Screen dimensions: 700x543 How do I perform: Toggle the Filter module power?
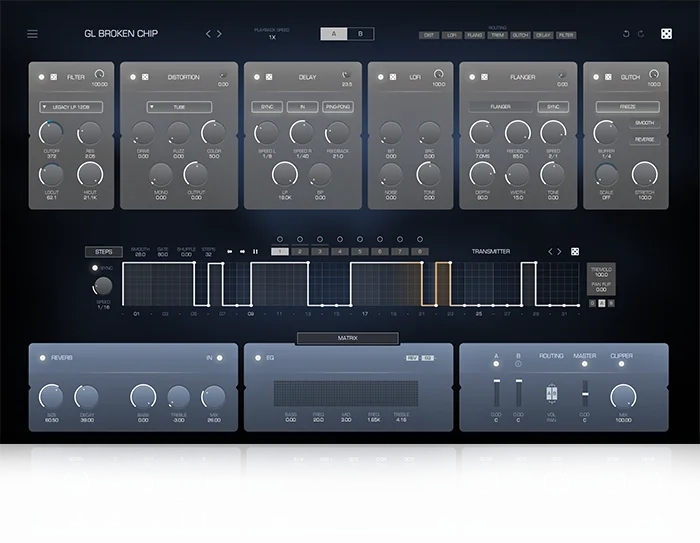click(42, 77)
